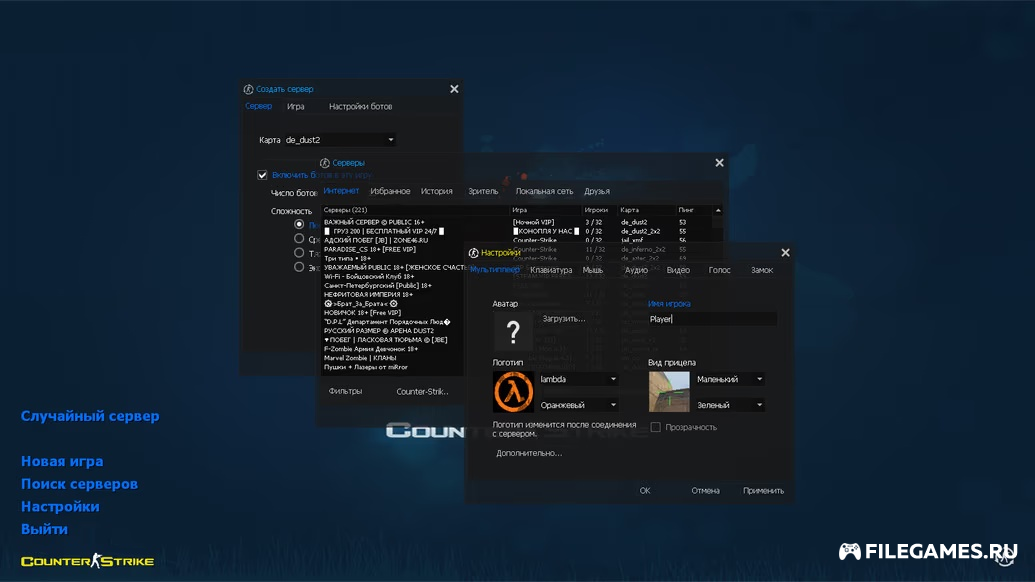1035x582 pixels.
Task: Click the Применить button
Action: (x=763, y=491)
